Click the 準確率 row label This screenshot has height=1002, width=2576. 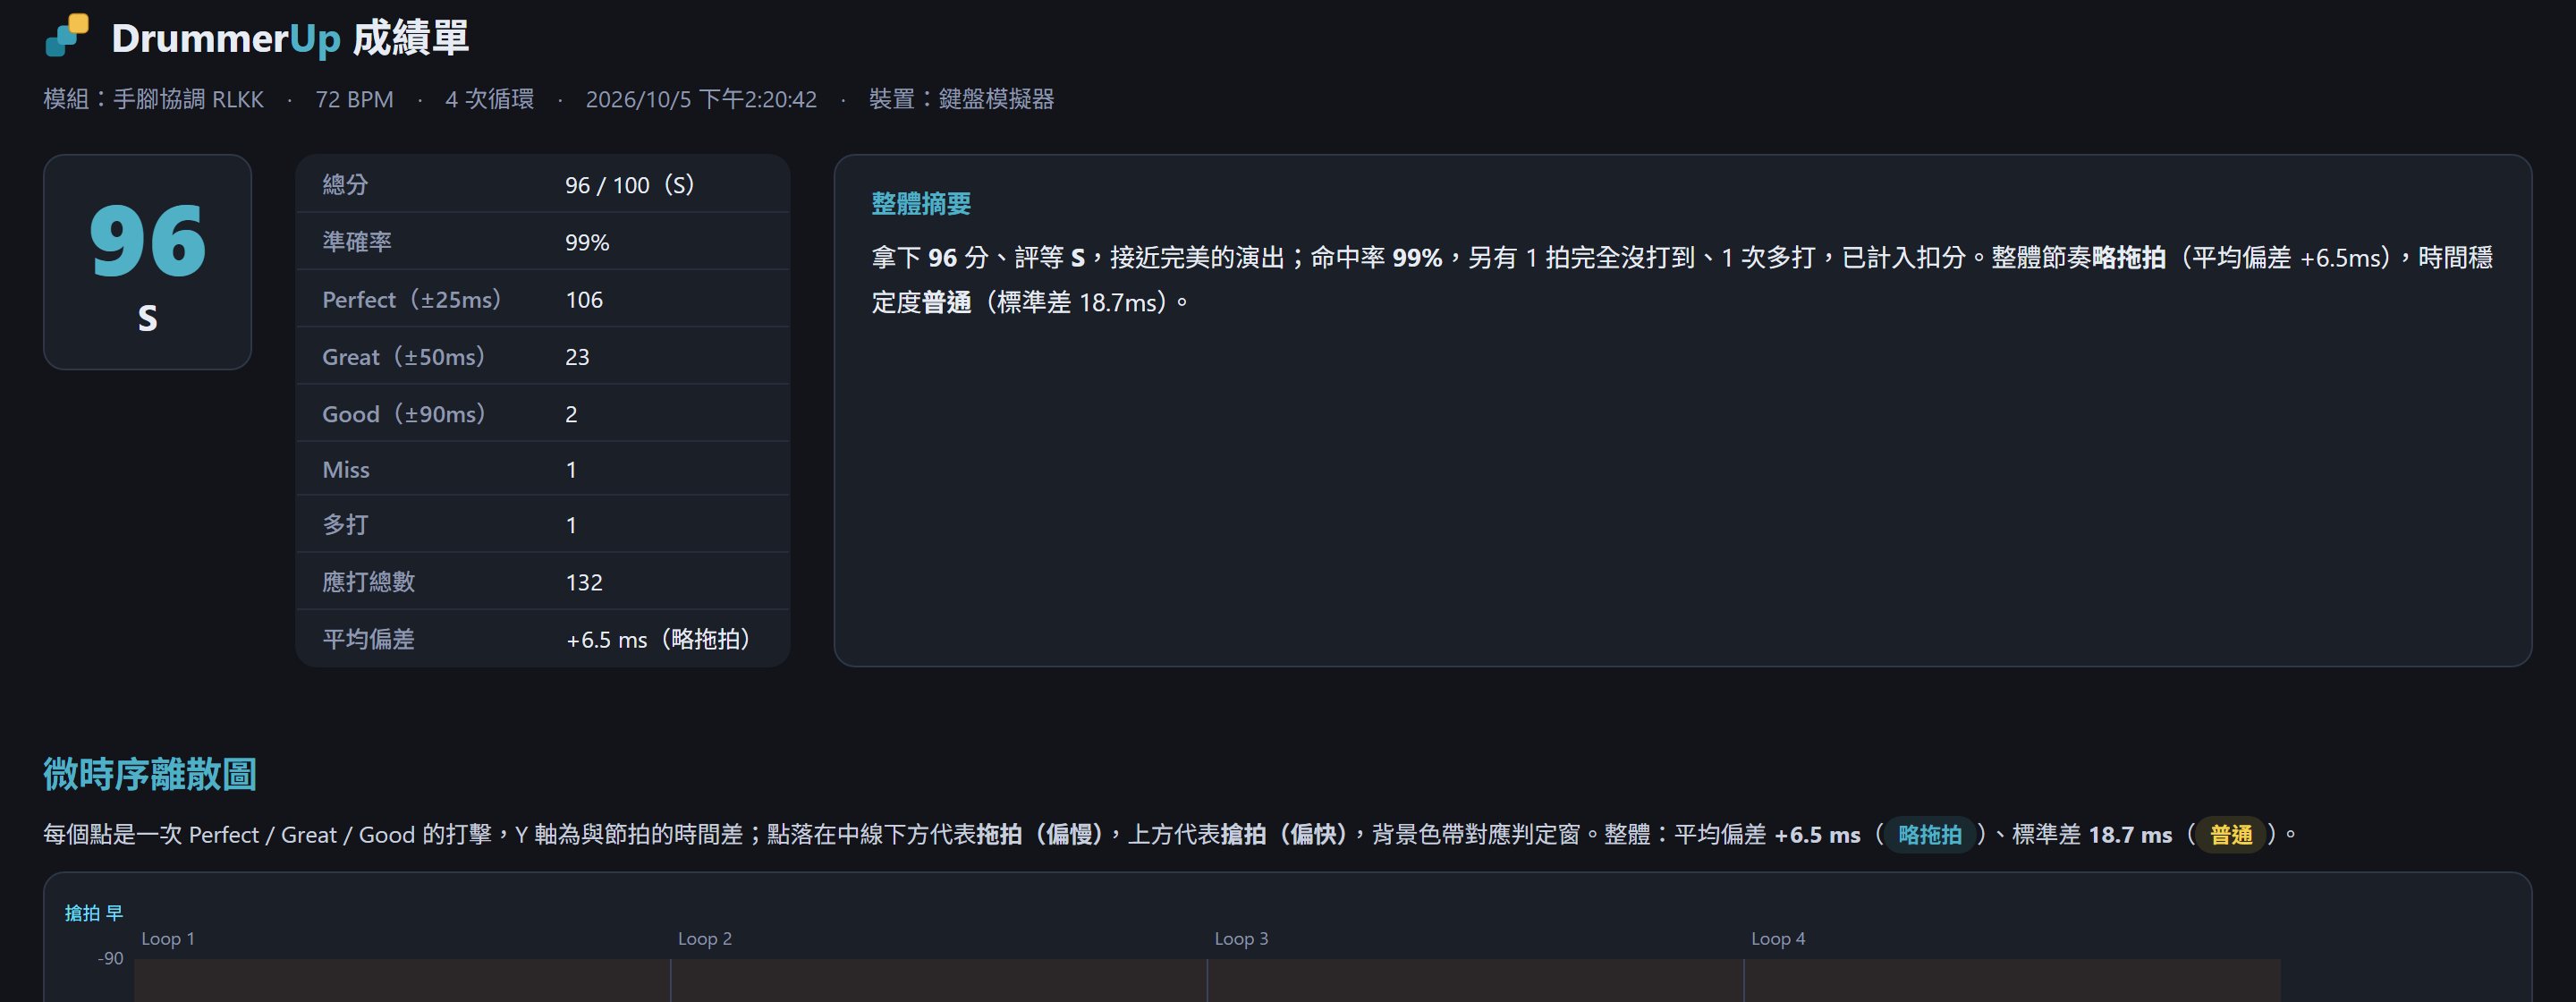coord(357,242)
